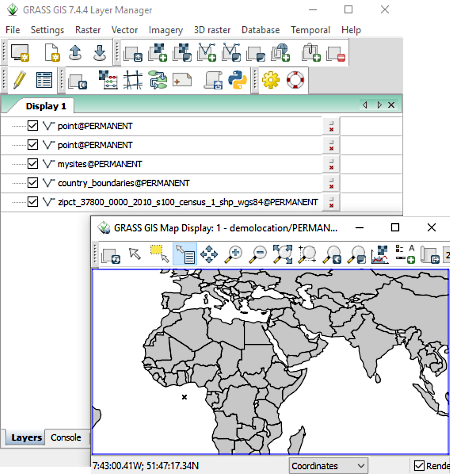
Task: Select the Pan tool in Map Display
Action: tap(209, 254)
